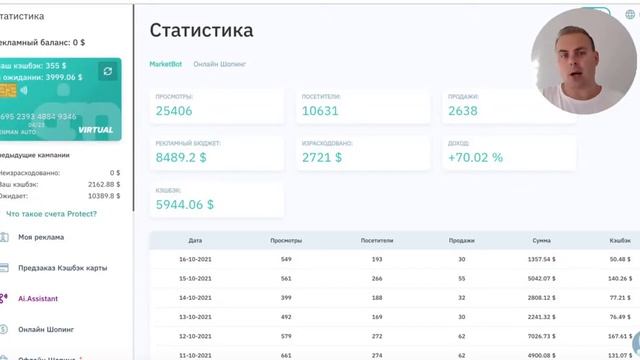
Task: Click the Рекламный бюджет 8489.2 $ card
Action: coord(217,153)
